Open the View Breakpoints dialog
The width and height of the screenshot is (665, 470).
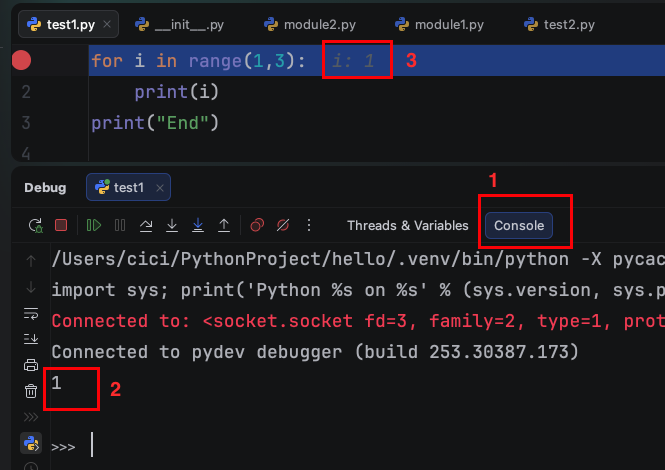pos(257,225)
